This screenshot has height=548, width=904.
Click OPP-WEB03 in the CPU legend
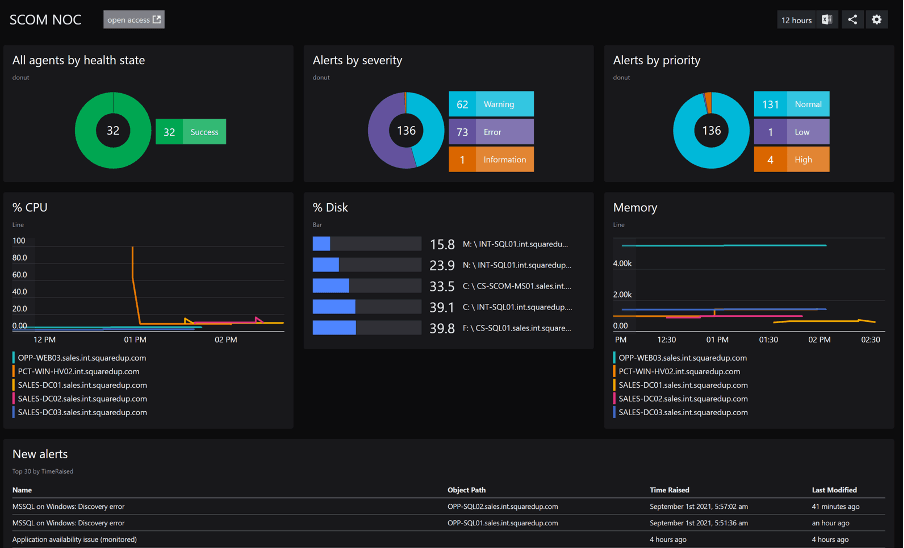tap(82, 357)
